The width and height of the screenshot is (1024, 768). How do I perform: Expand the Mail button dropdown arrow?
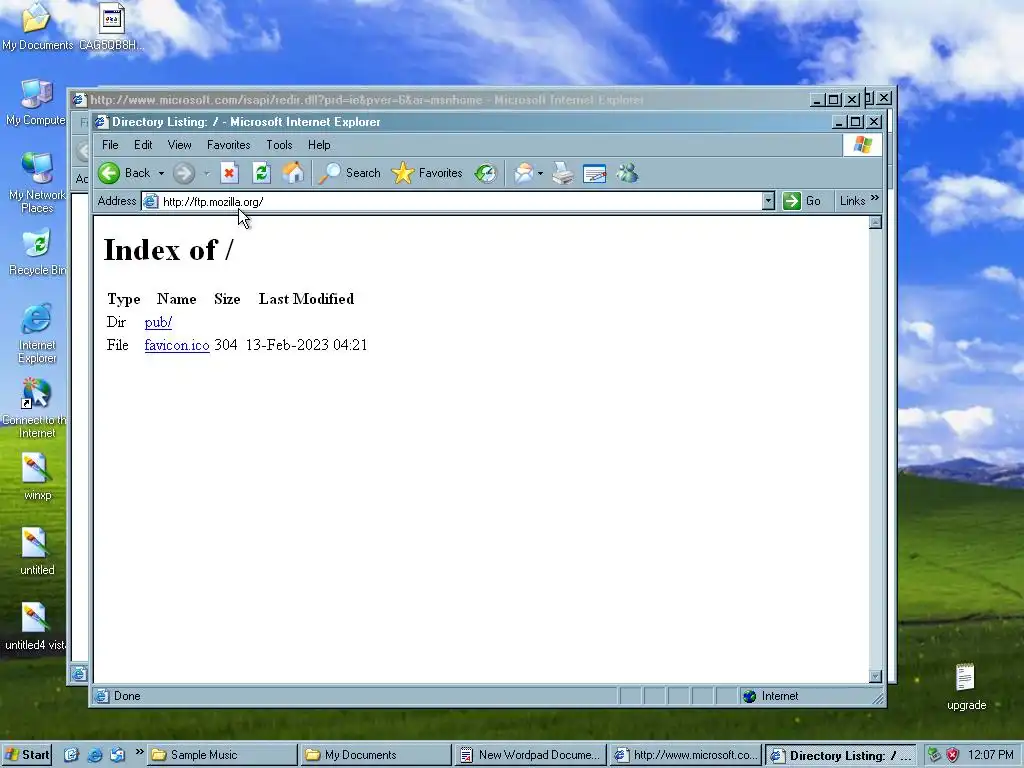click(x=540, y=173)
